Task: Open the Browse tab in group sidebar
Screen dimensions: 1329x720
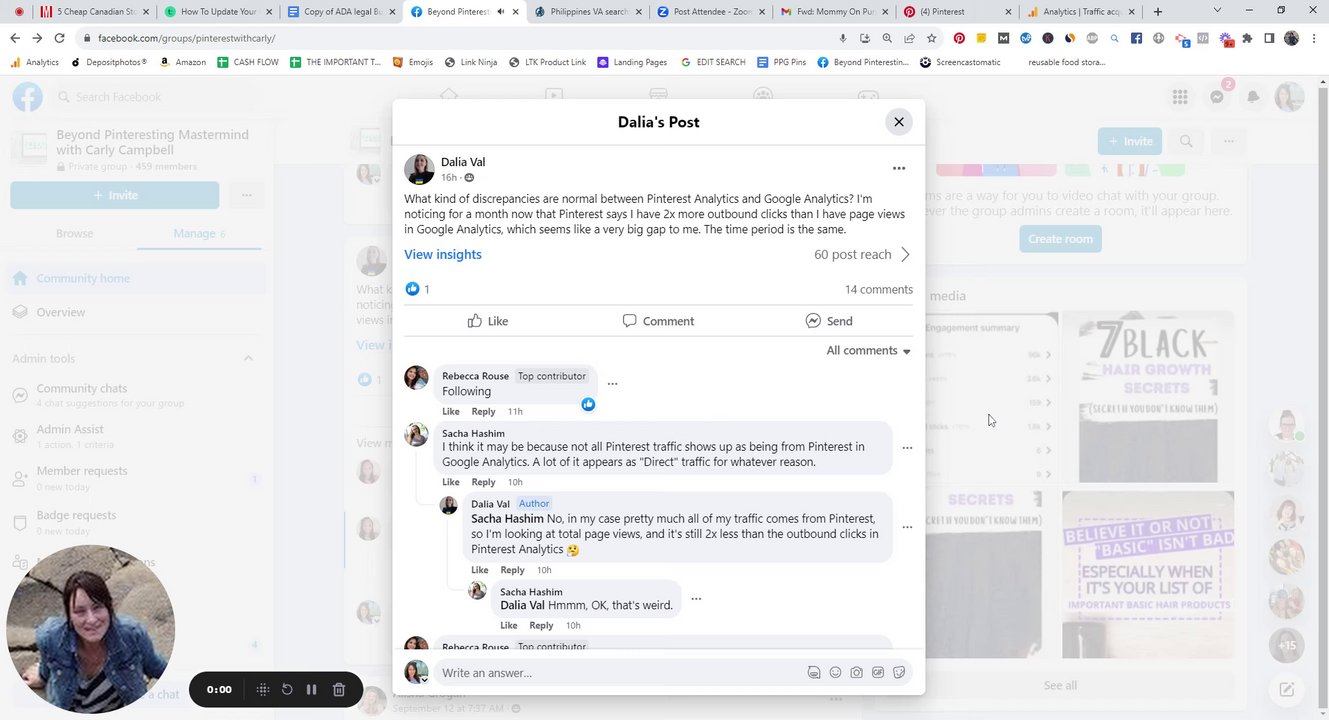Action: 74,233
